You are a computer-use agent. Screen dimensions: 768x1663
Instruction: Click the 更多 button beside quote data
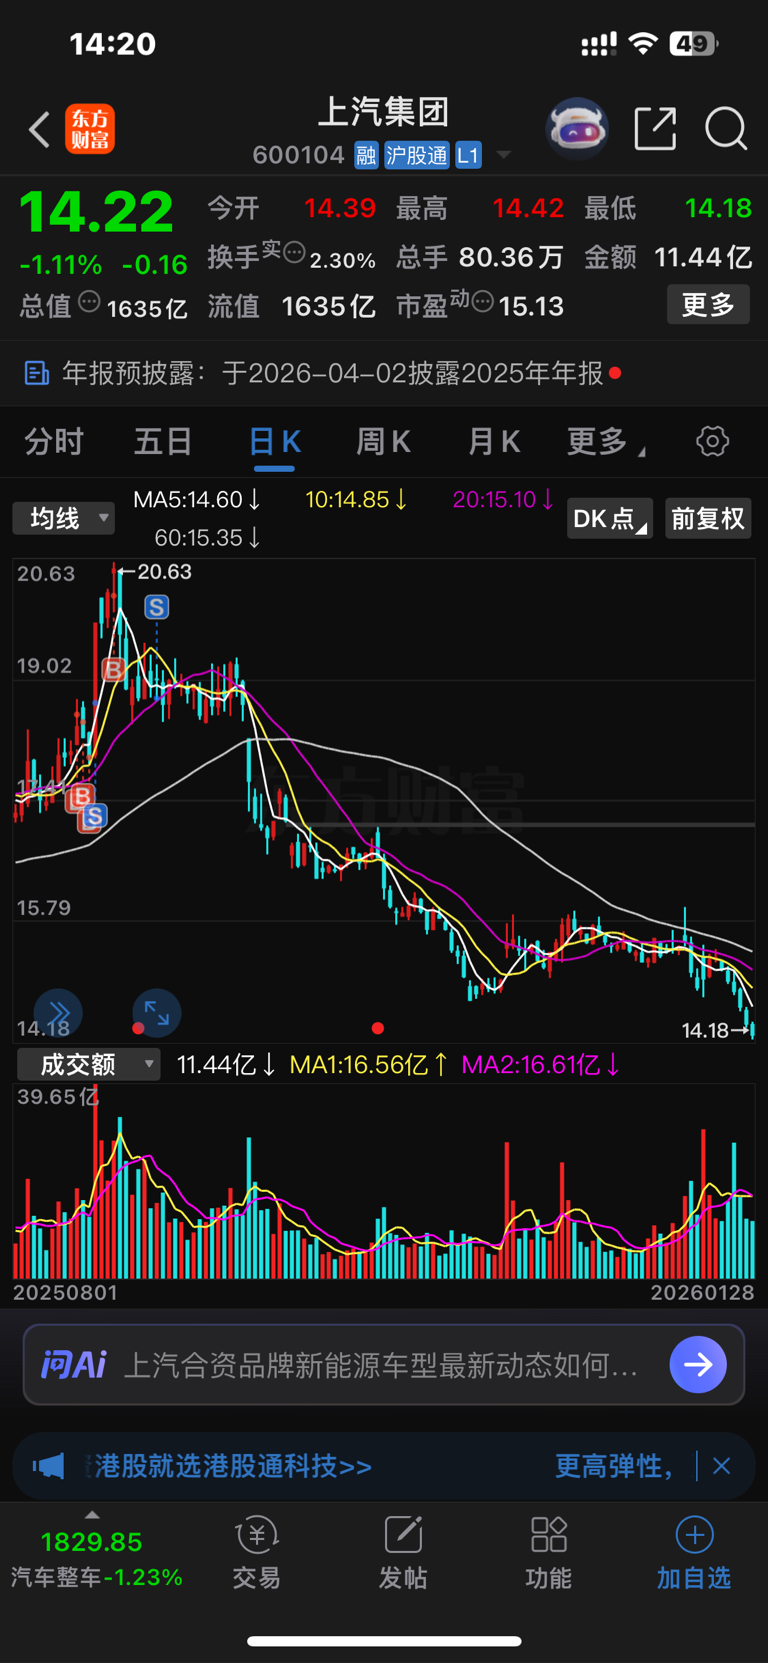(x=708, y=305)
